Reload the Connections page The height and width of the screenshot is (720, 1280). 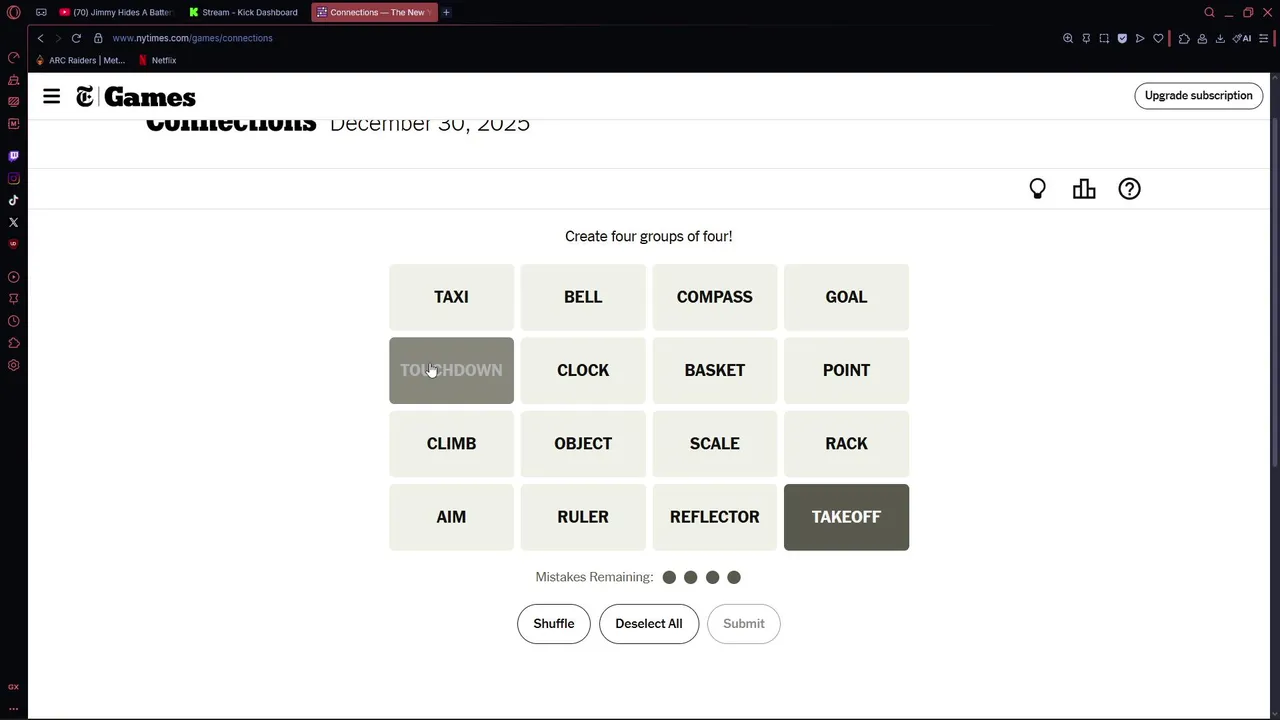(76, 38)
